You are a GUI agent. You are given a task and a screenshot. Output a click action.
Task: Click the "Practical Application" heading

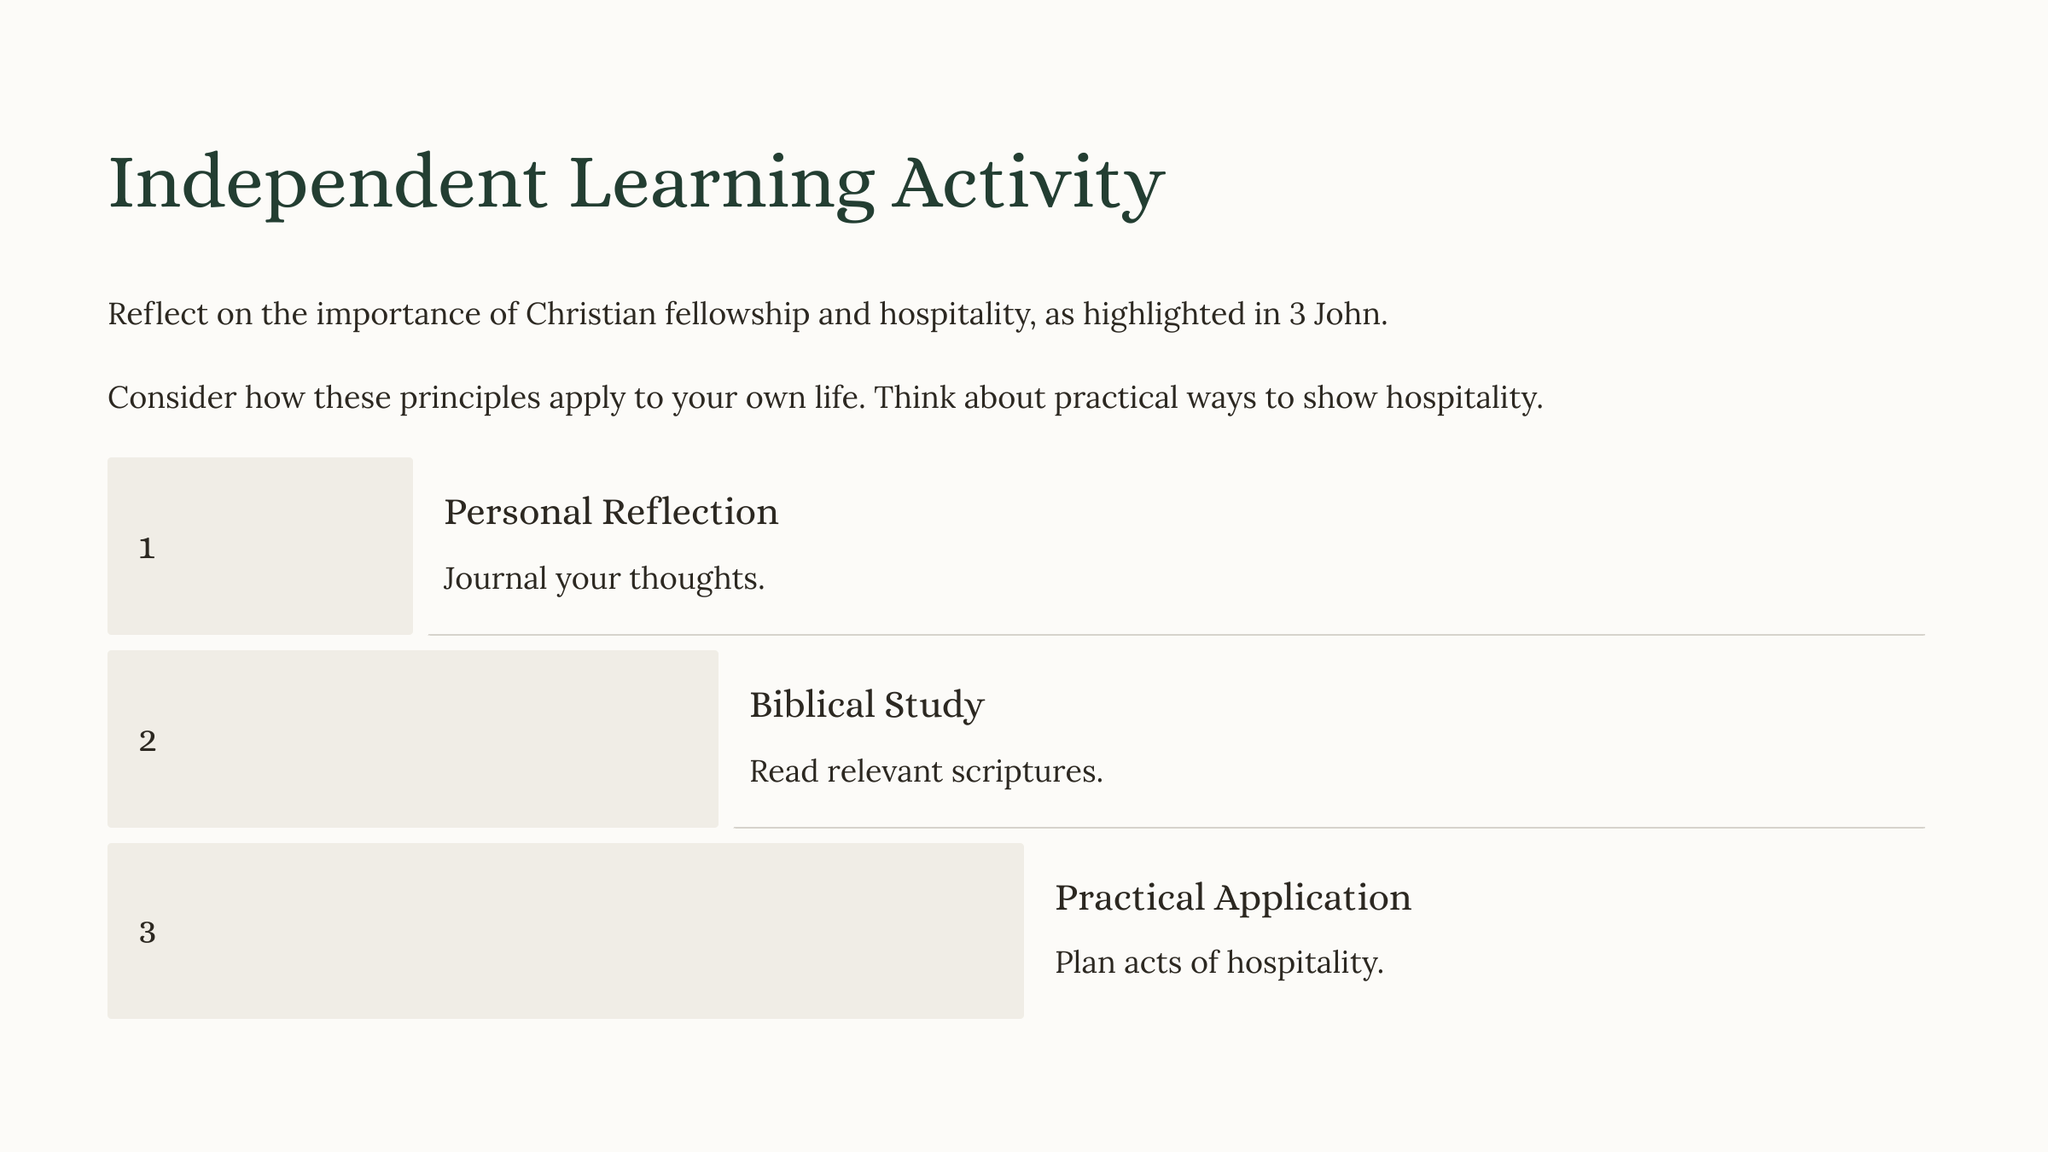point(1232,898)
